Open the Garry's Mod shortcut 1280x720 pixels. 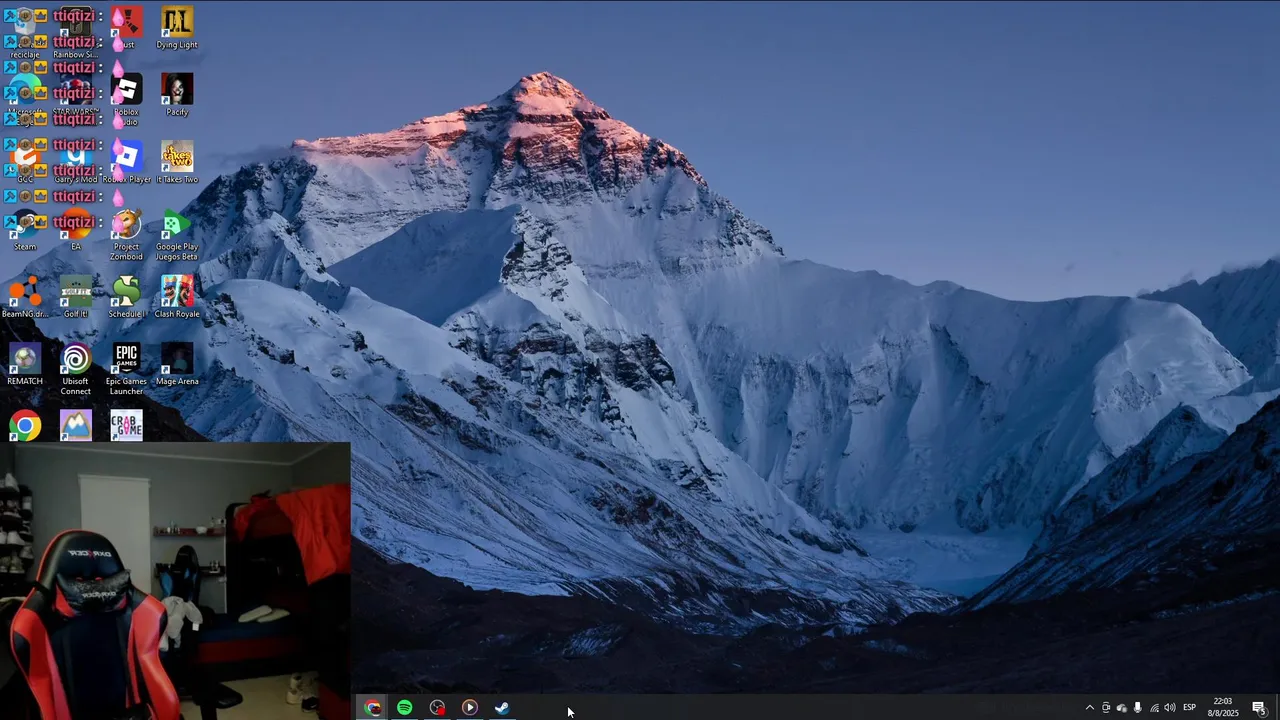pyautogui.click(x=76, y=162)
